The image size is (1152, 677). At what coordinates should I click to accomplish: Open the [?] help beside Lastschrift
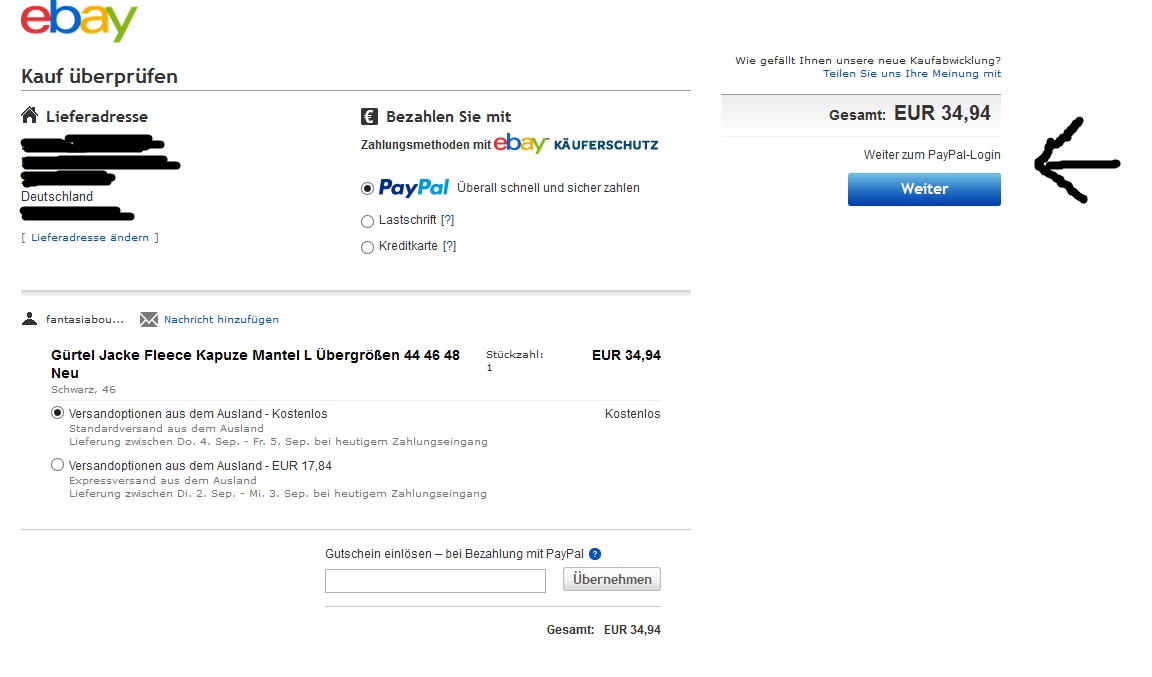click(447, 220)
